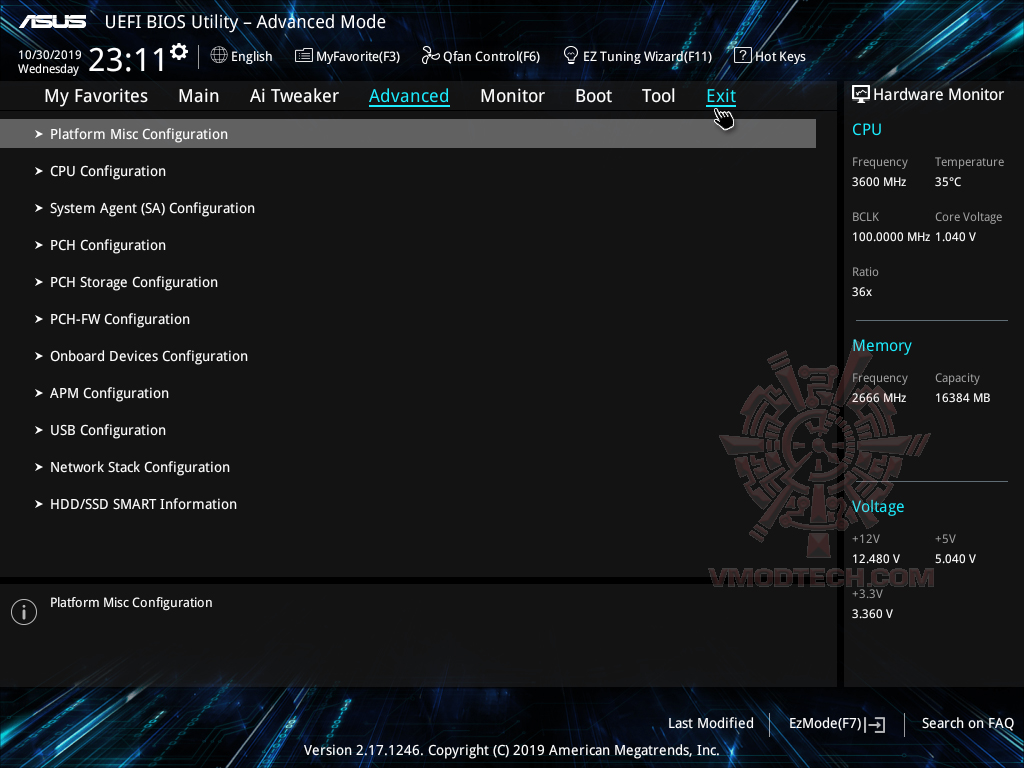Viewport: 1024px width, 768px height.
Task: Open Qfan Control(F6) label
Action: pyautogui.click(x=492, y=57)
